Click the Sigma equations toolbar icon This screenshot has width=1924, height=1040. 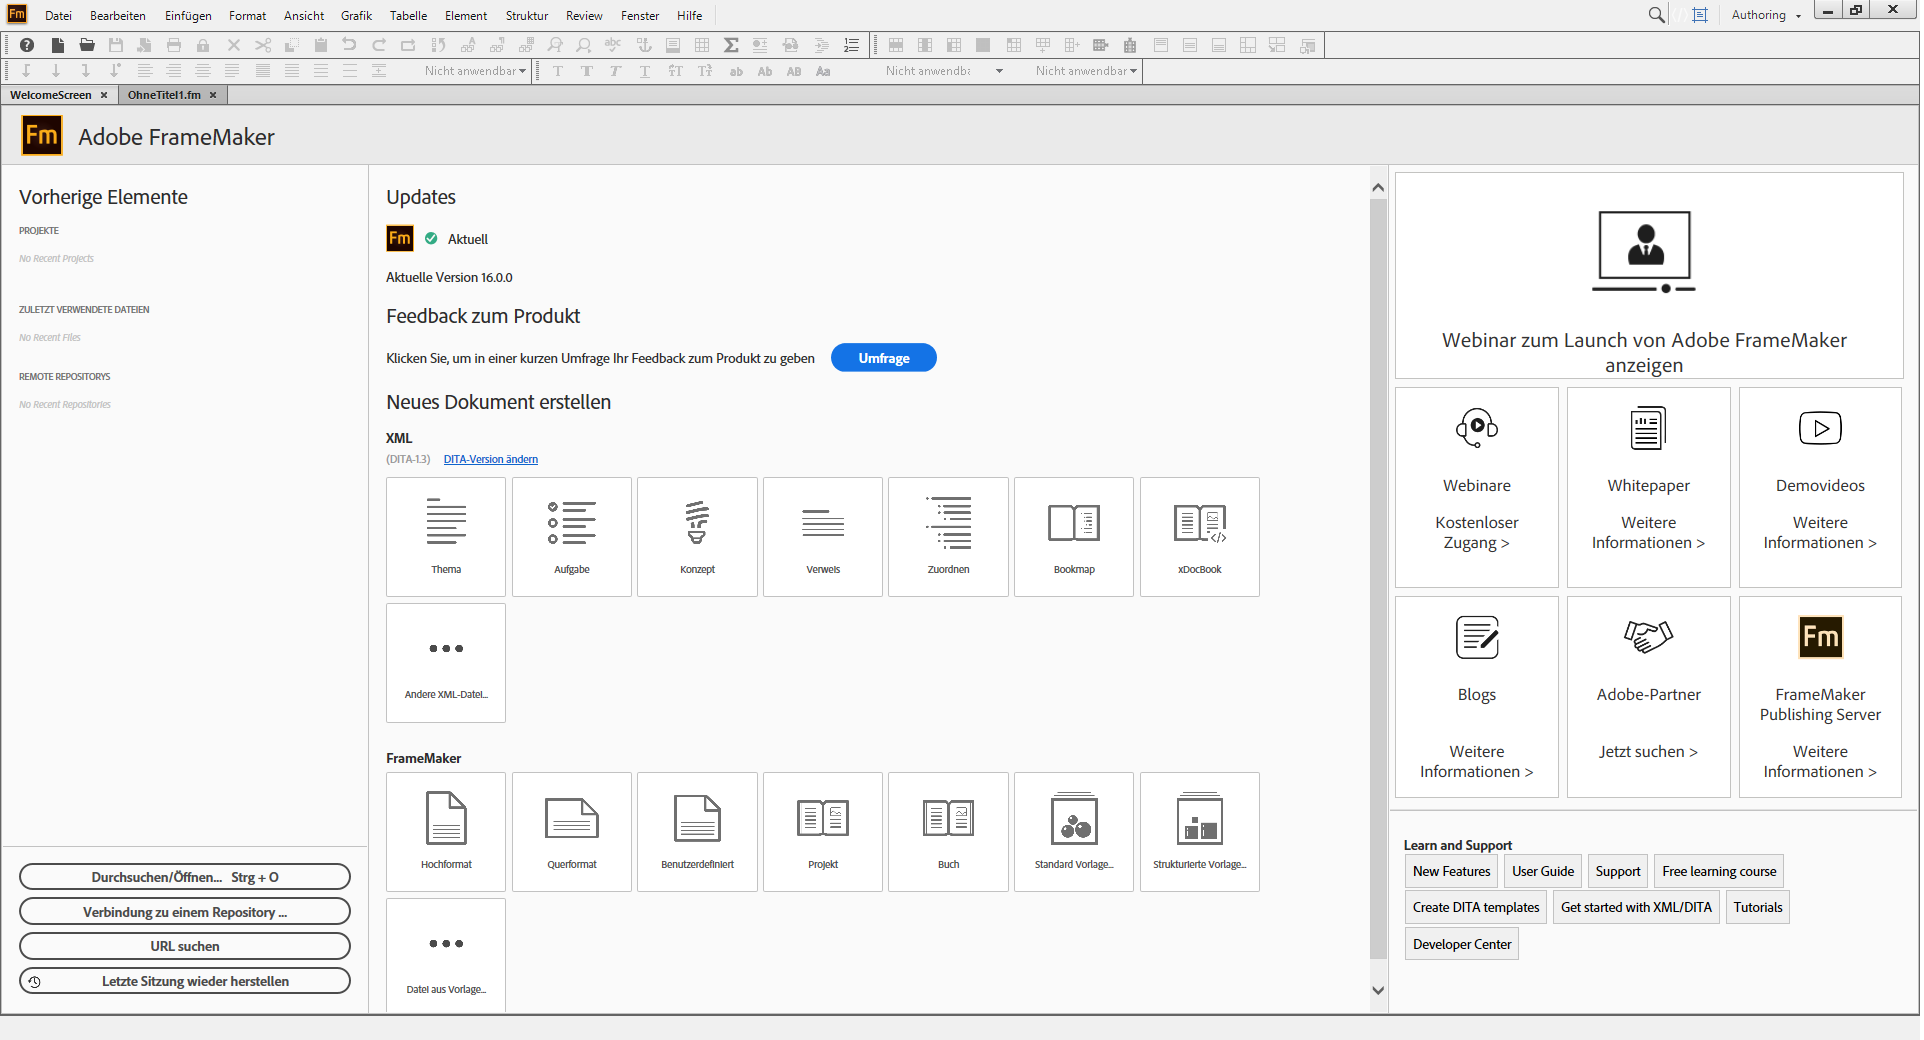pos(731,45)
